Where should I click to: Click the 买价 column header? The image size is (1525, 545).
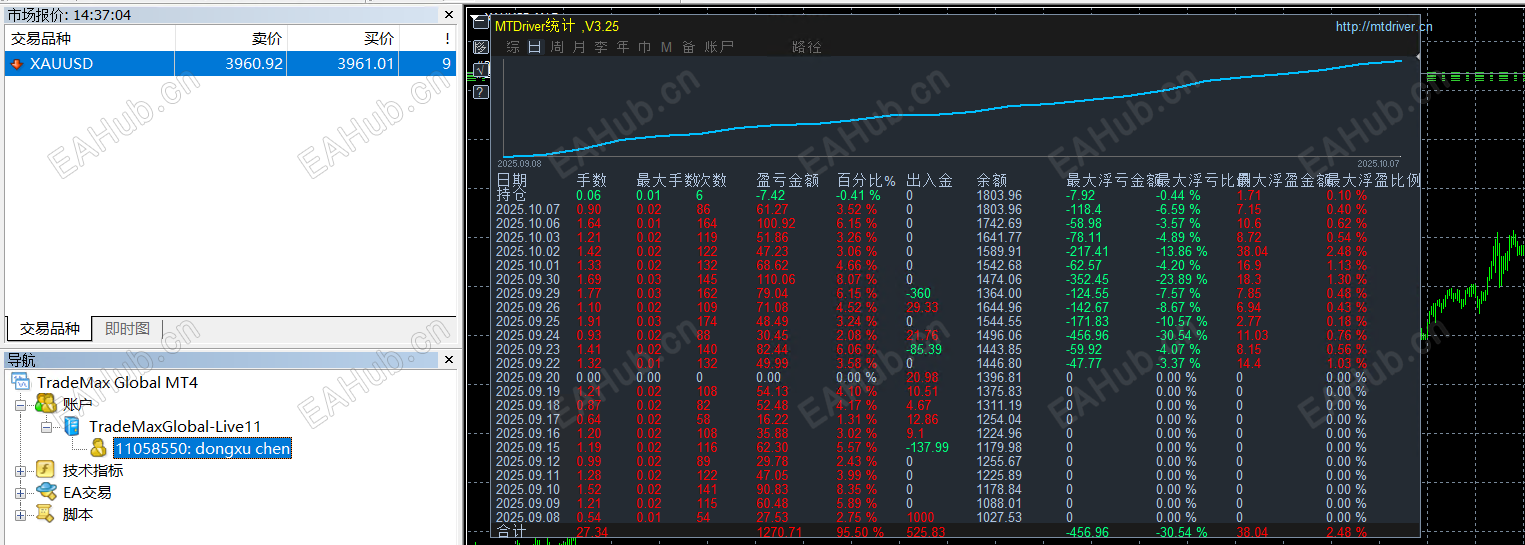344,38
